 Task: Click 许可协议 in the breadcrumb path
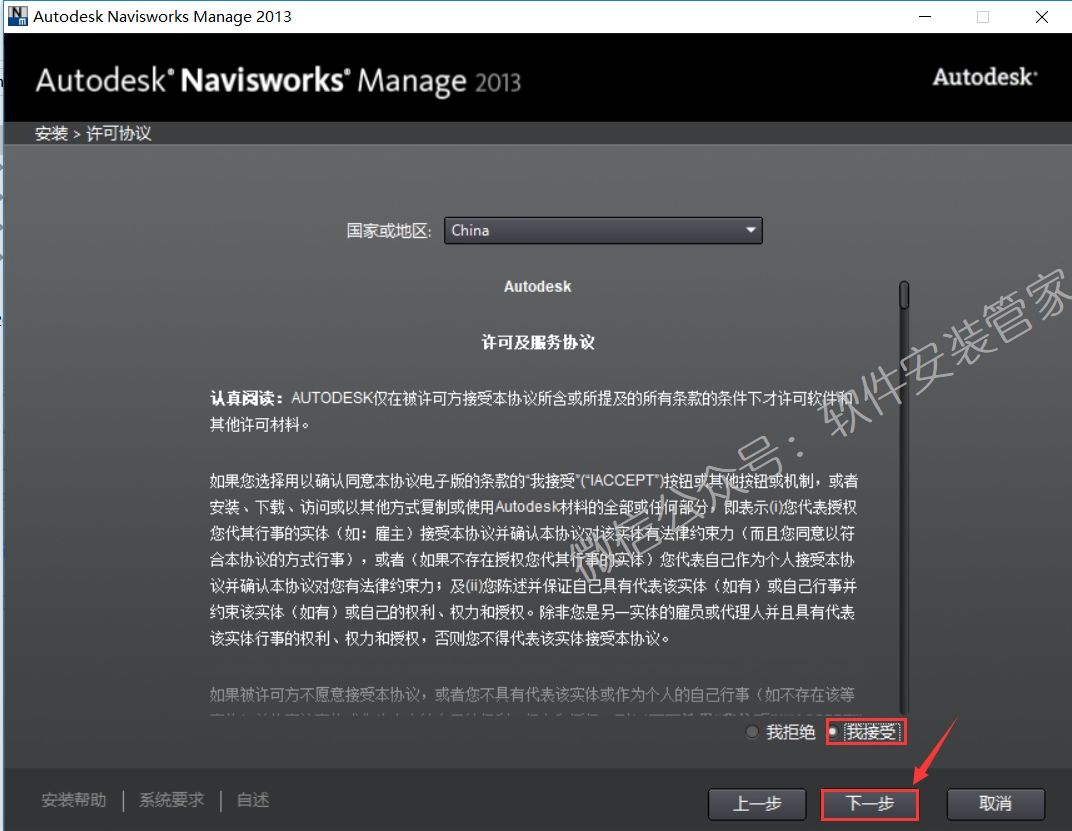coord(119,134)
